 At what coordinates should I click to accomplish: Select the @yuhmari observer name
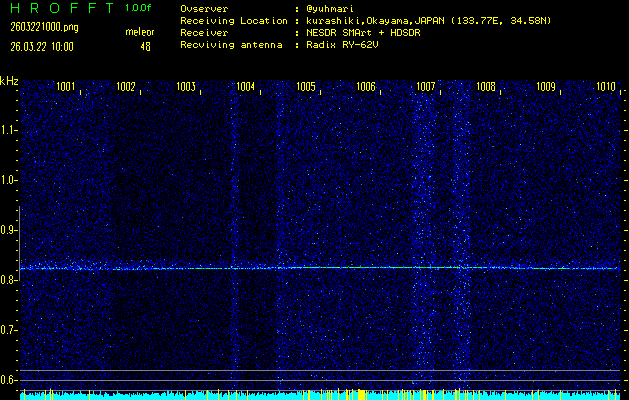[x=330, y=9]
